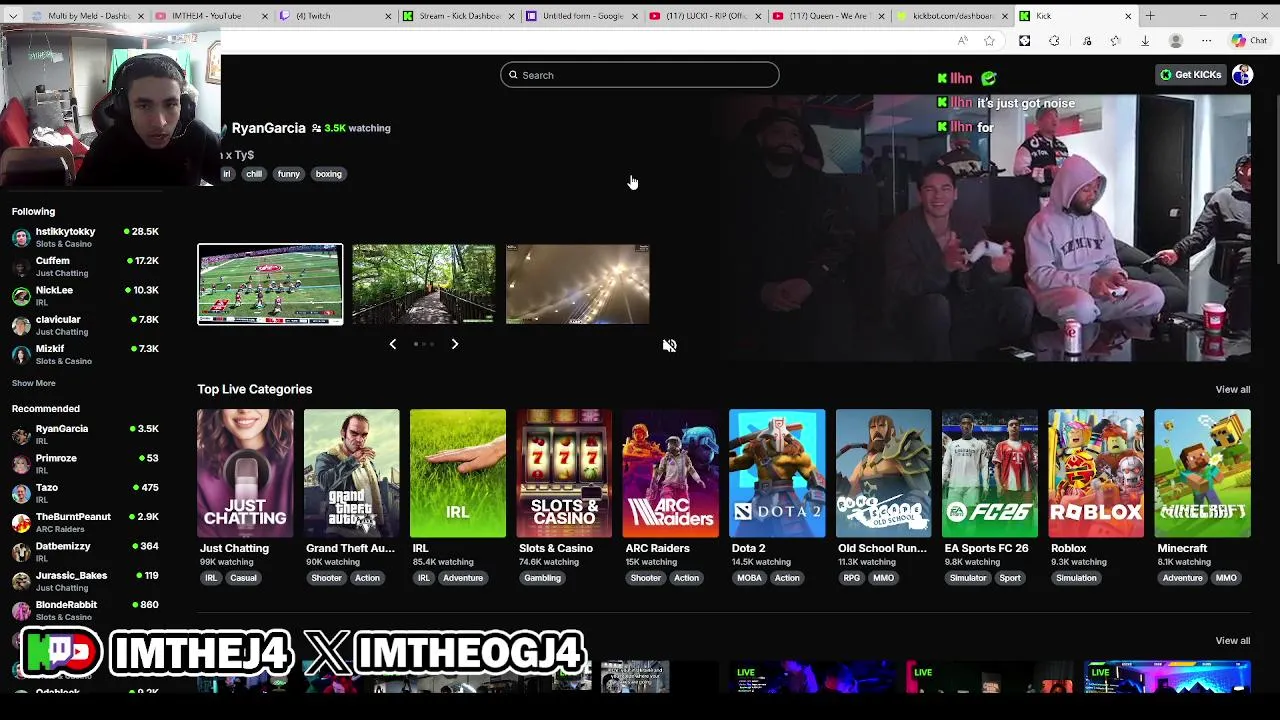This screenshot has height=720, width=1280.
Task: Open RyanGarcia featured stream title
Action: 268,128
